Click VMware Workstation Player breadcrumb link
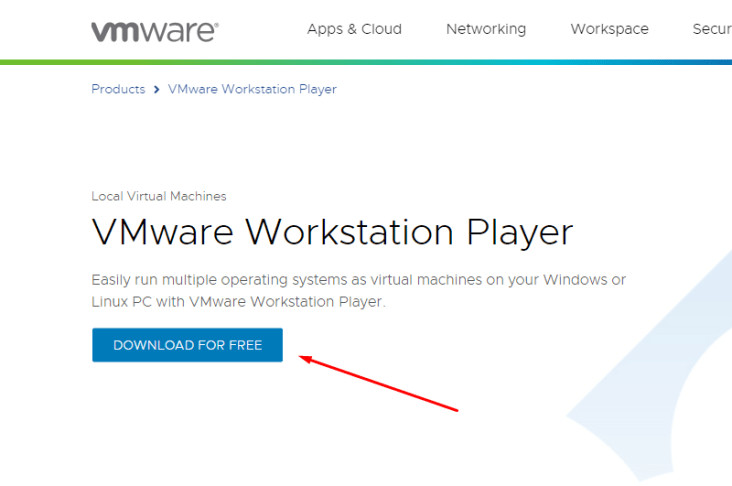Image resolution: width=732 pixels, height=486 pixels. pyautogui.click(x=252, y=89)
